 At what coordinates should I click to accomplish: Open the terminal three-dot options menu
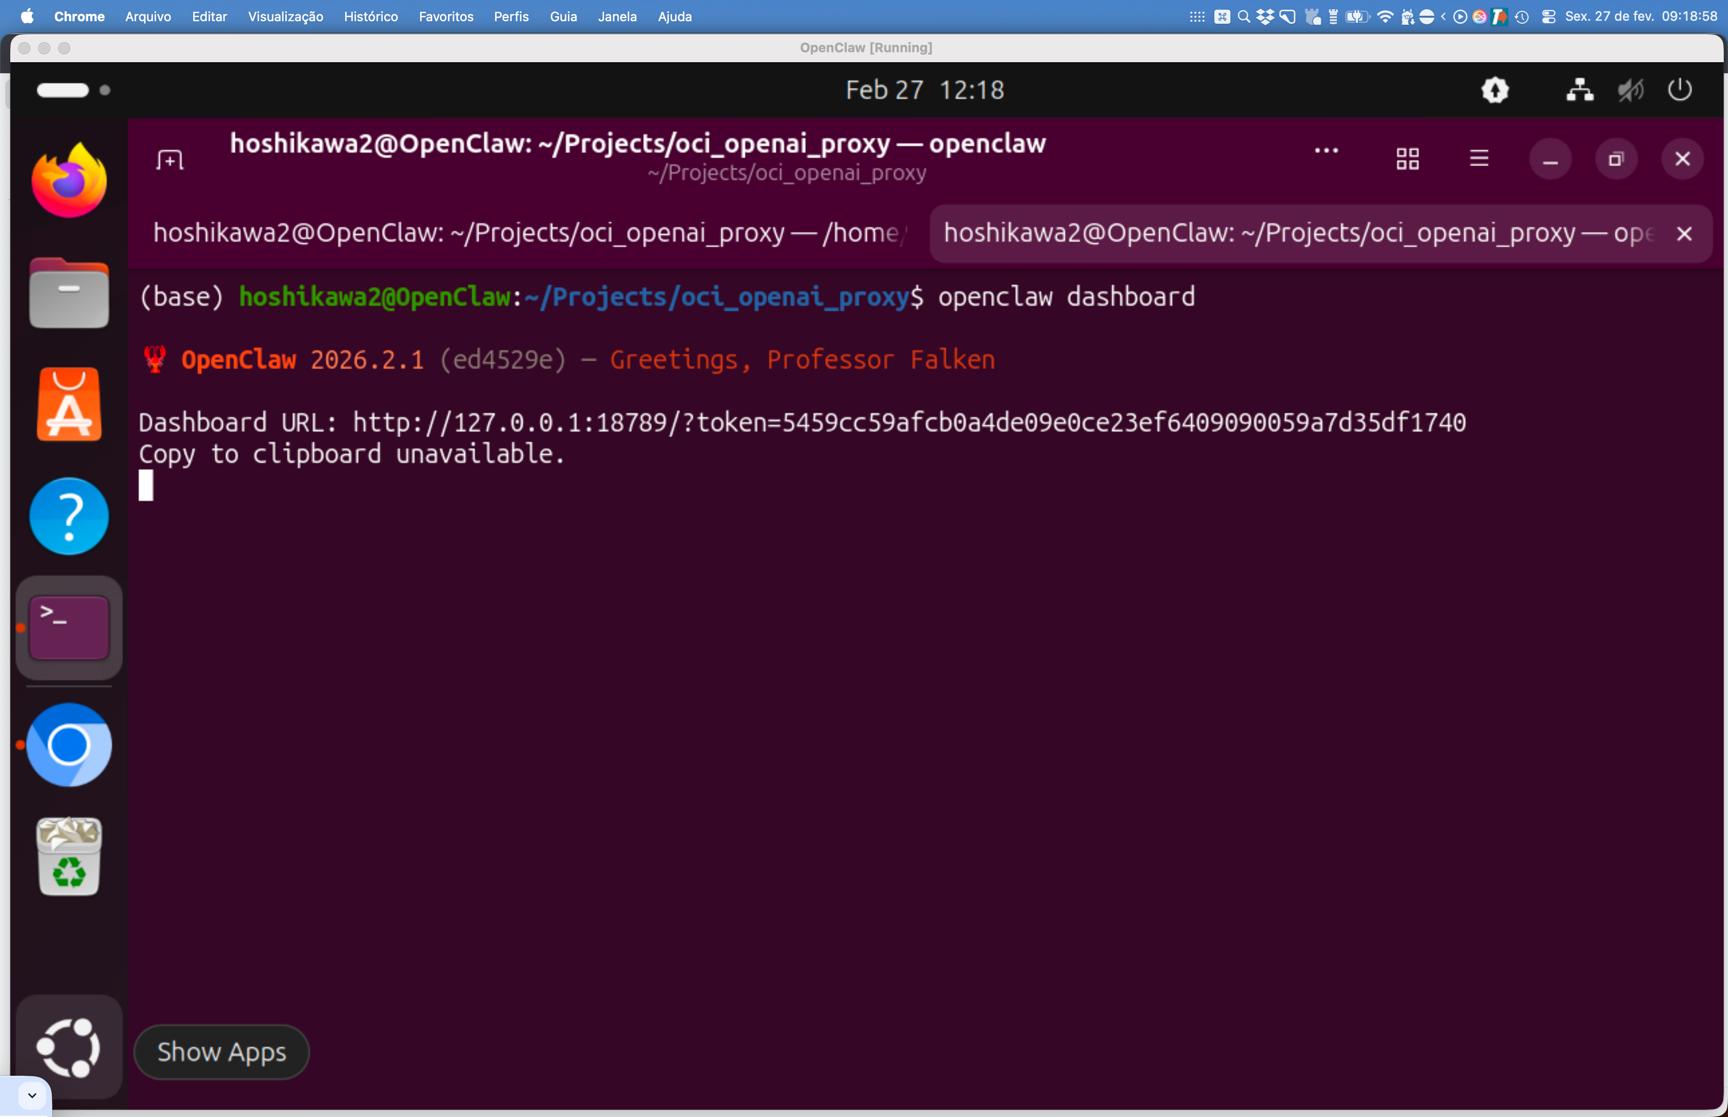pos(1326,151)
